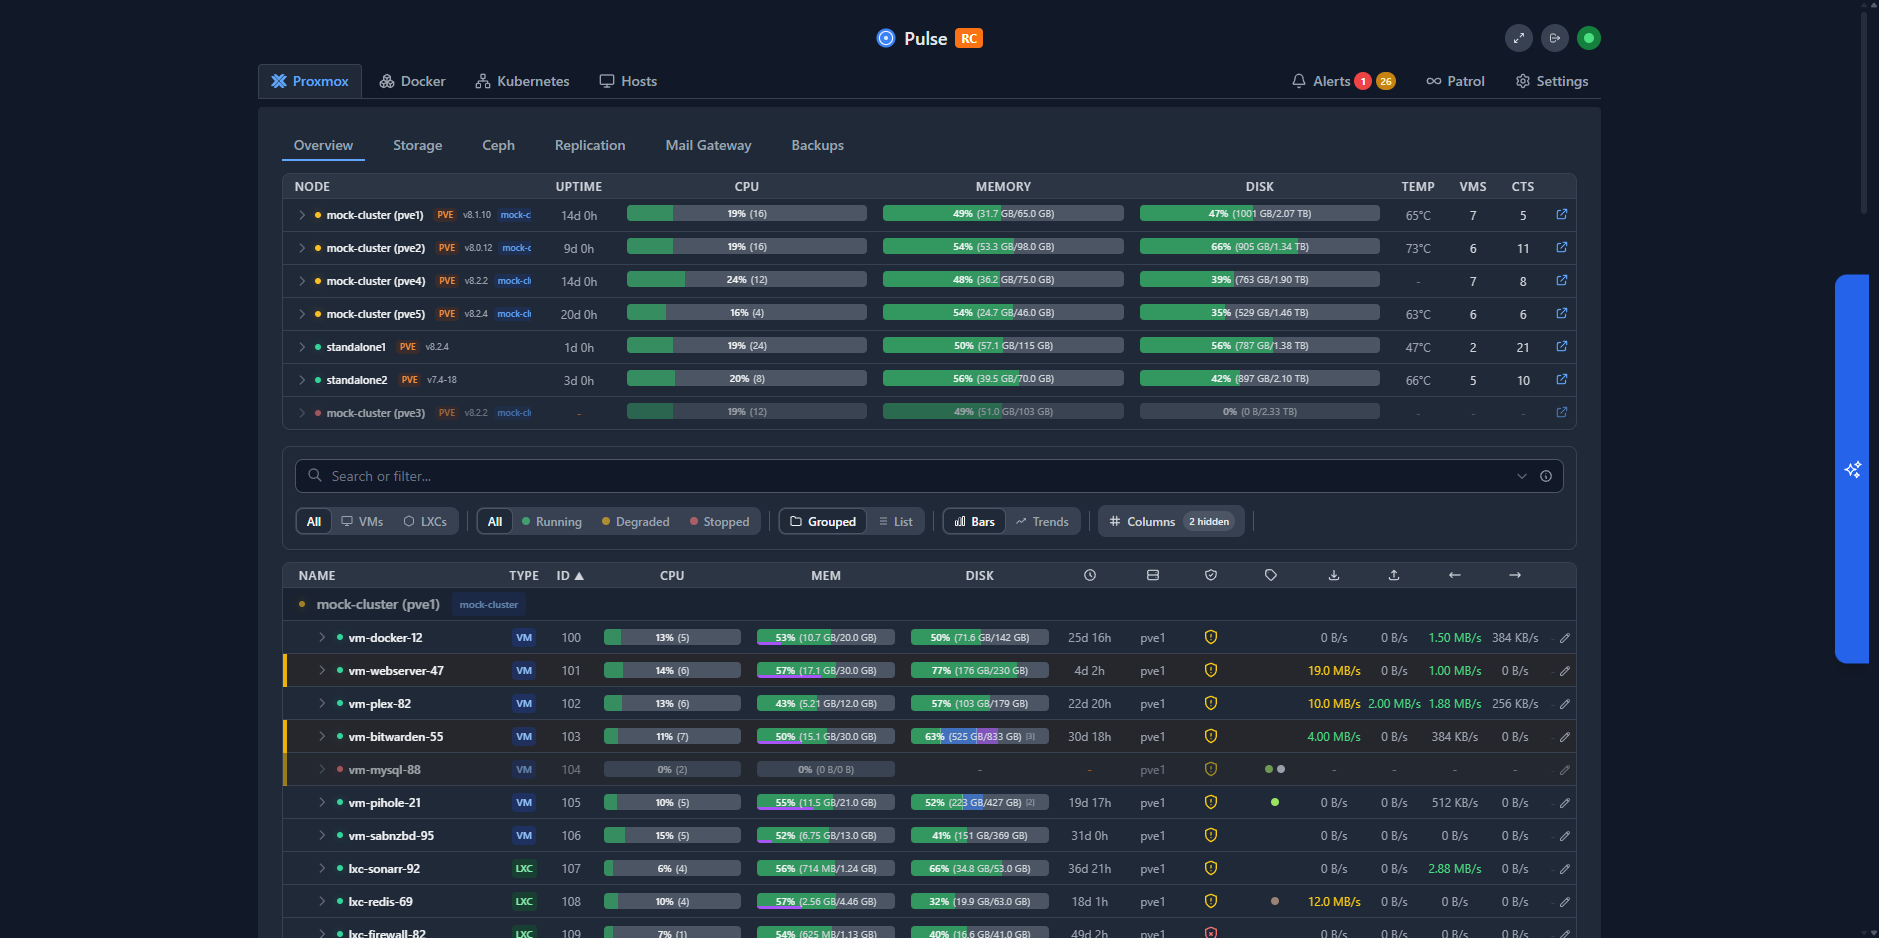This screenshot has height=938, width=1879.
Task: Select the All guest type filter
Action: point(313,522)
